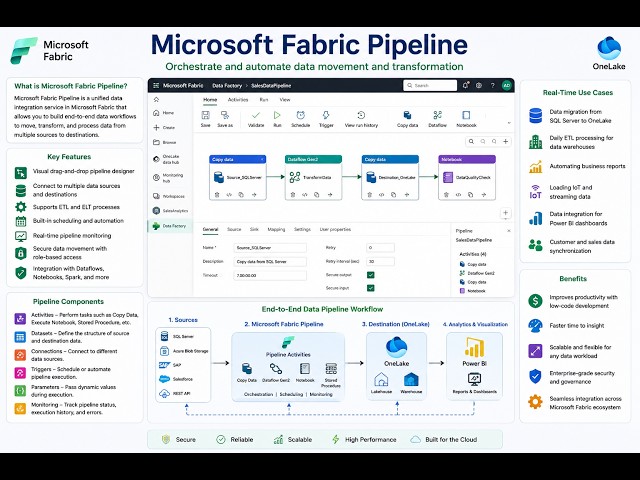Add a Copy data activity from the ribbon
This screenshot has height=480, width=640.
tap(407, 119)
